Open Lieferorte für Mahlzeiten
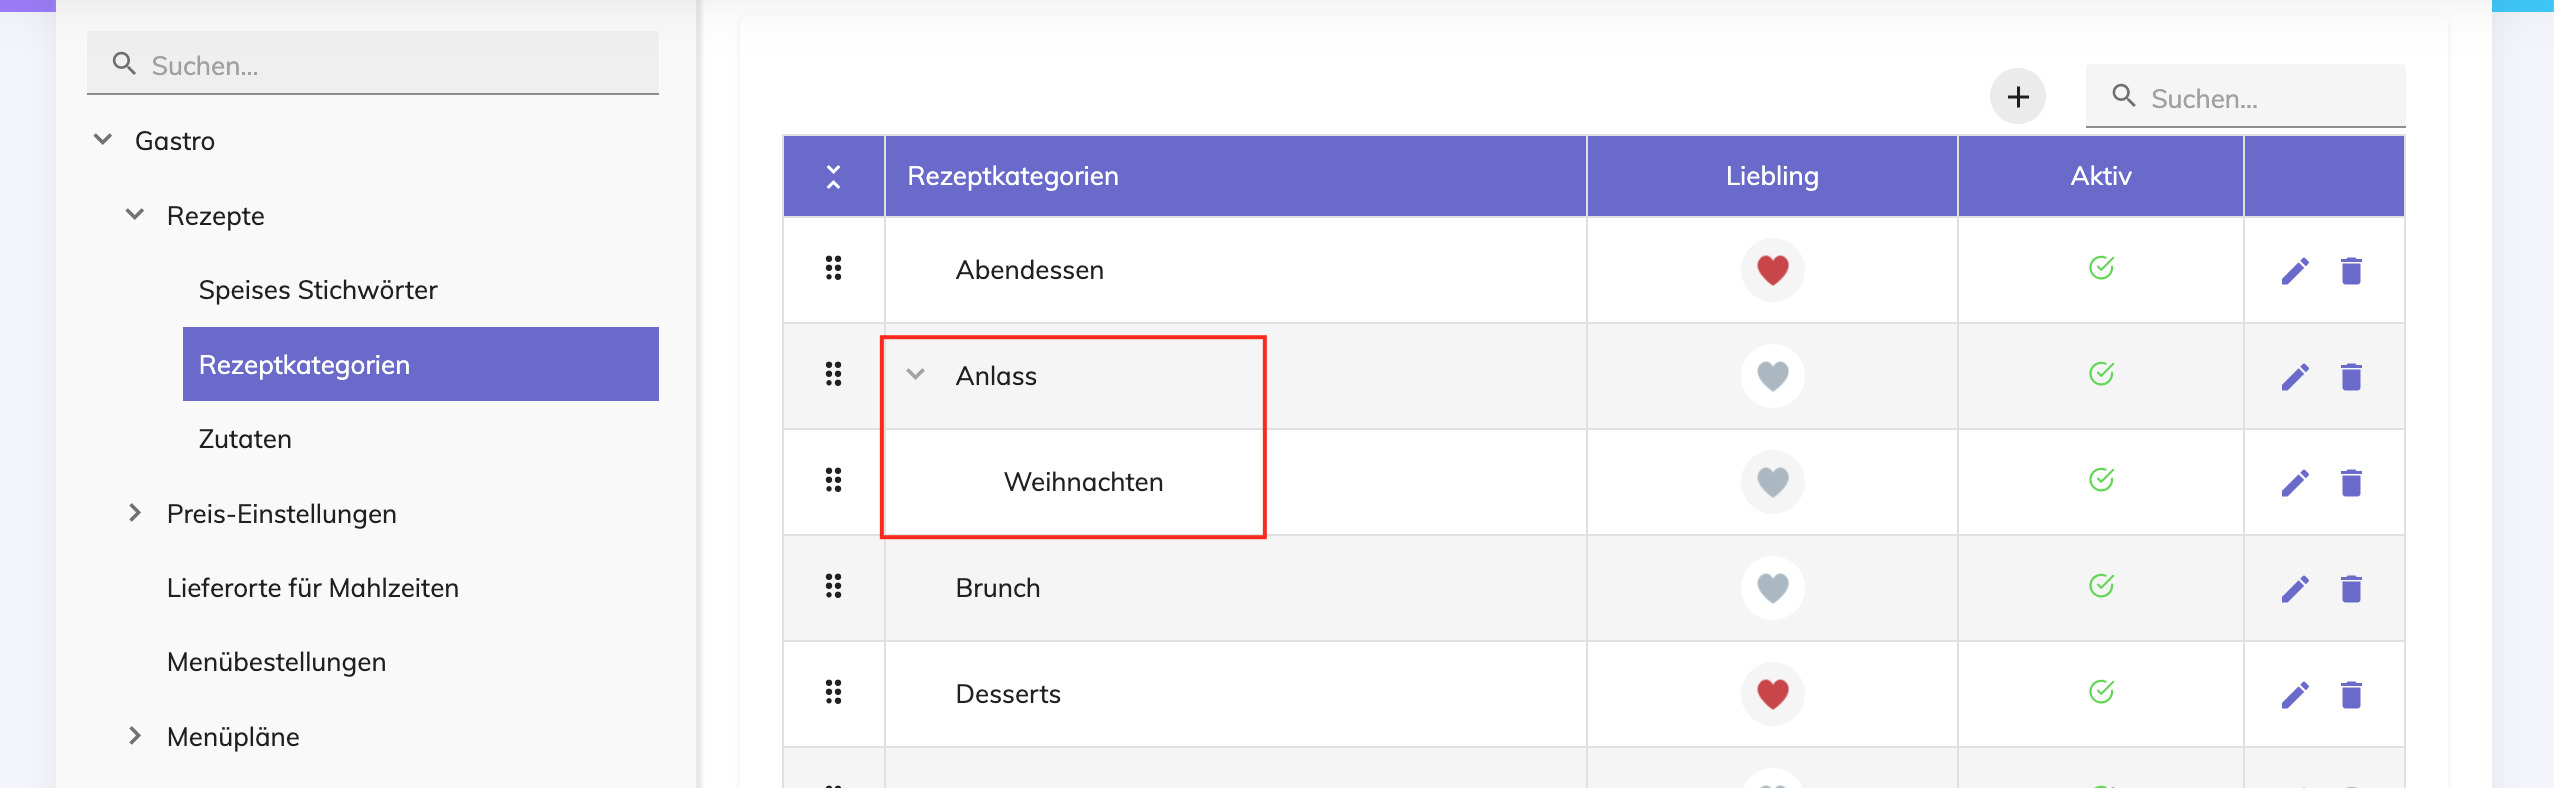Screen dimensions: 2554x788 pyautogui.click(x=313, y=588)
